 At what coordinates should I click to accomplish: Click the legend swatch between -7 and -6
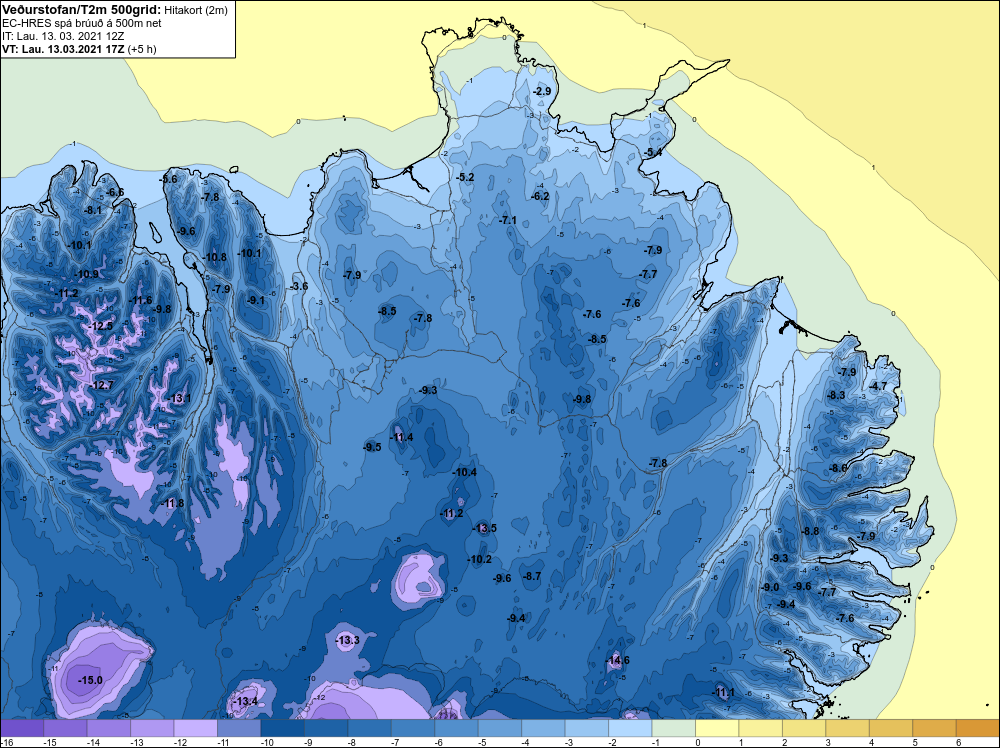click(413, 728)
